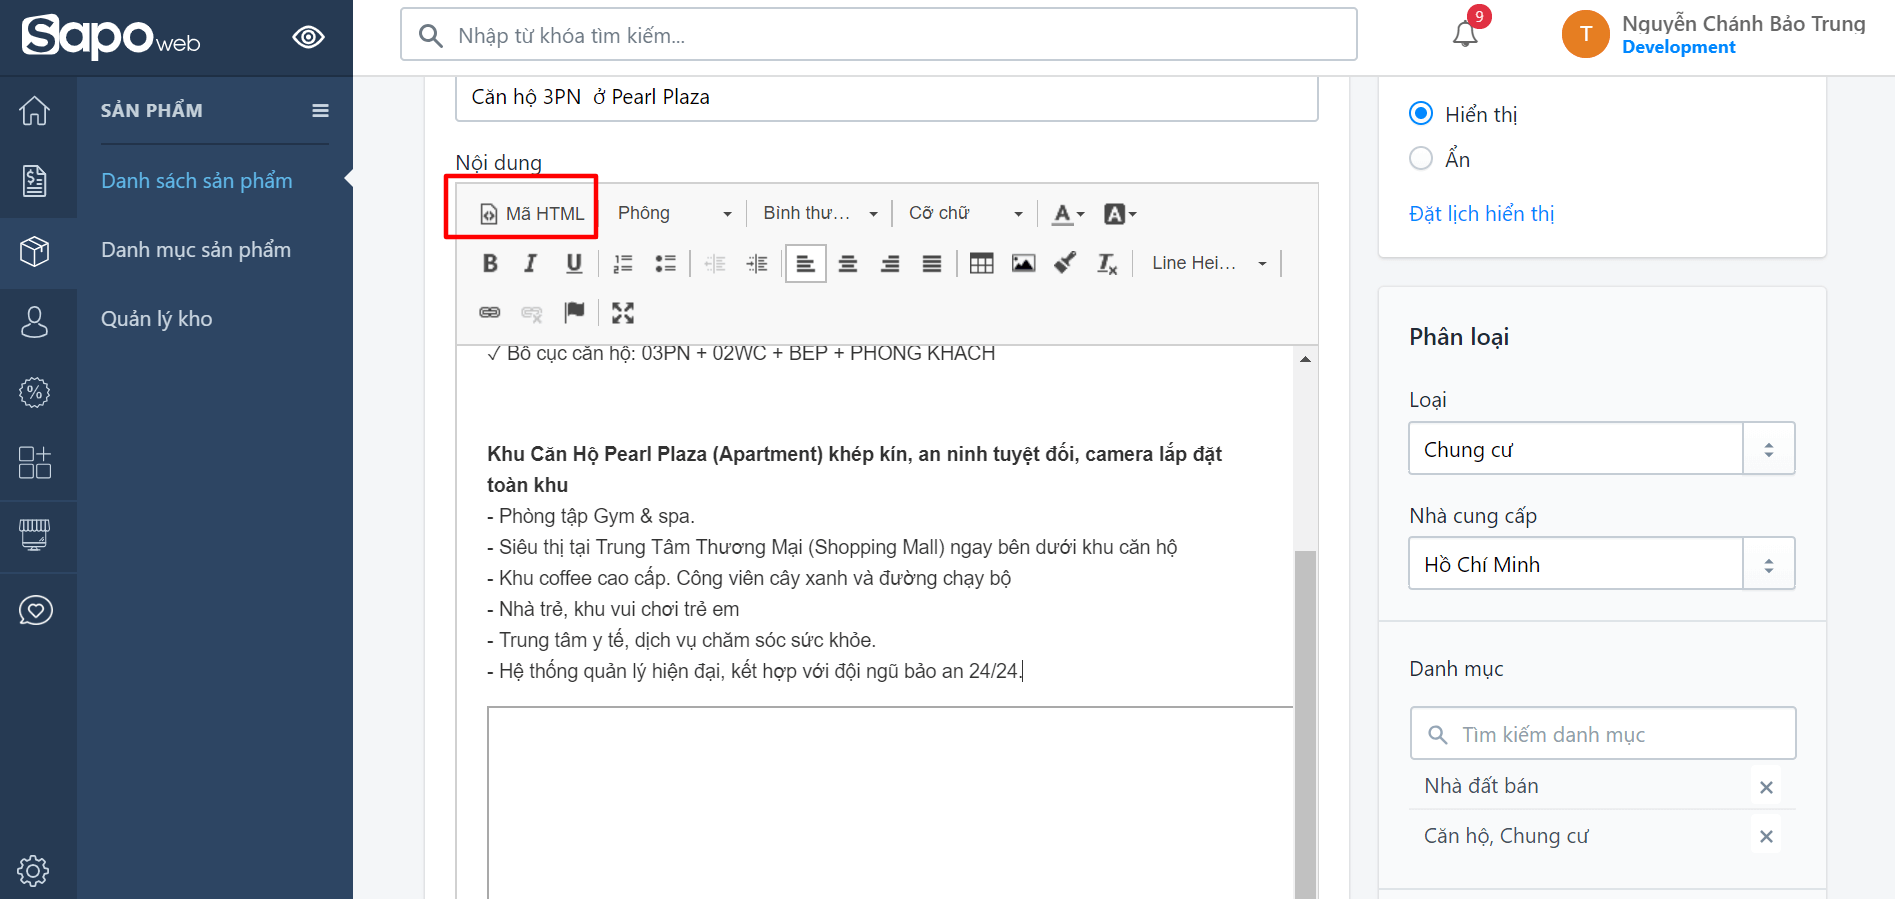Click the Đặt lịch hiển thị link
1895x899 pixels.
[x=1482, y=214]
